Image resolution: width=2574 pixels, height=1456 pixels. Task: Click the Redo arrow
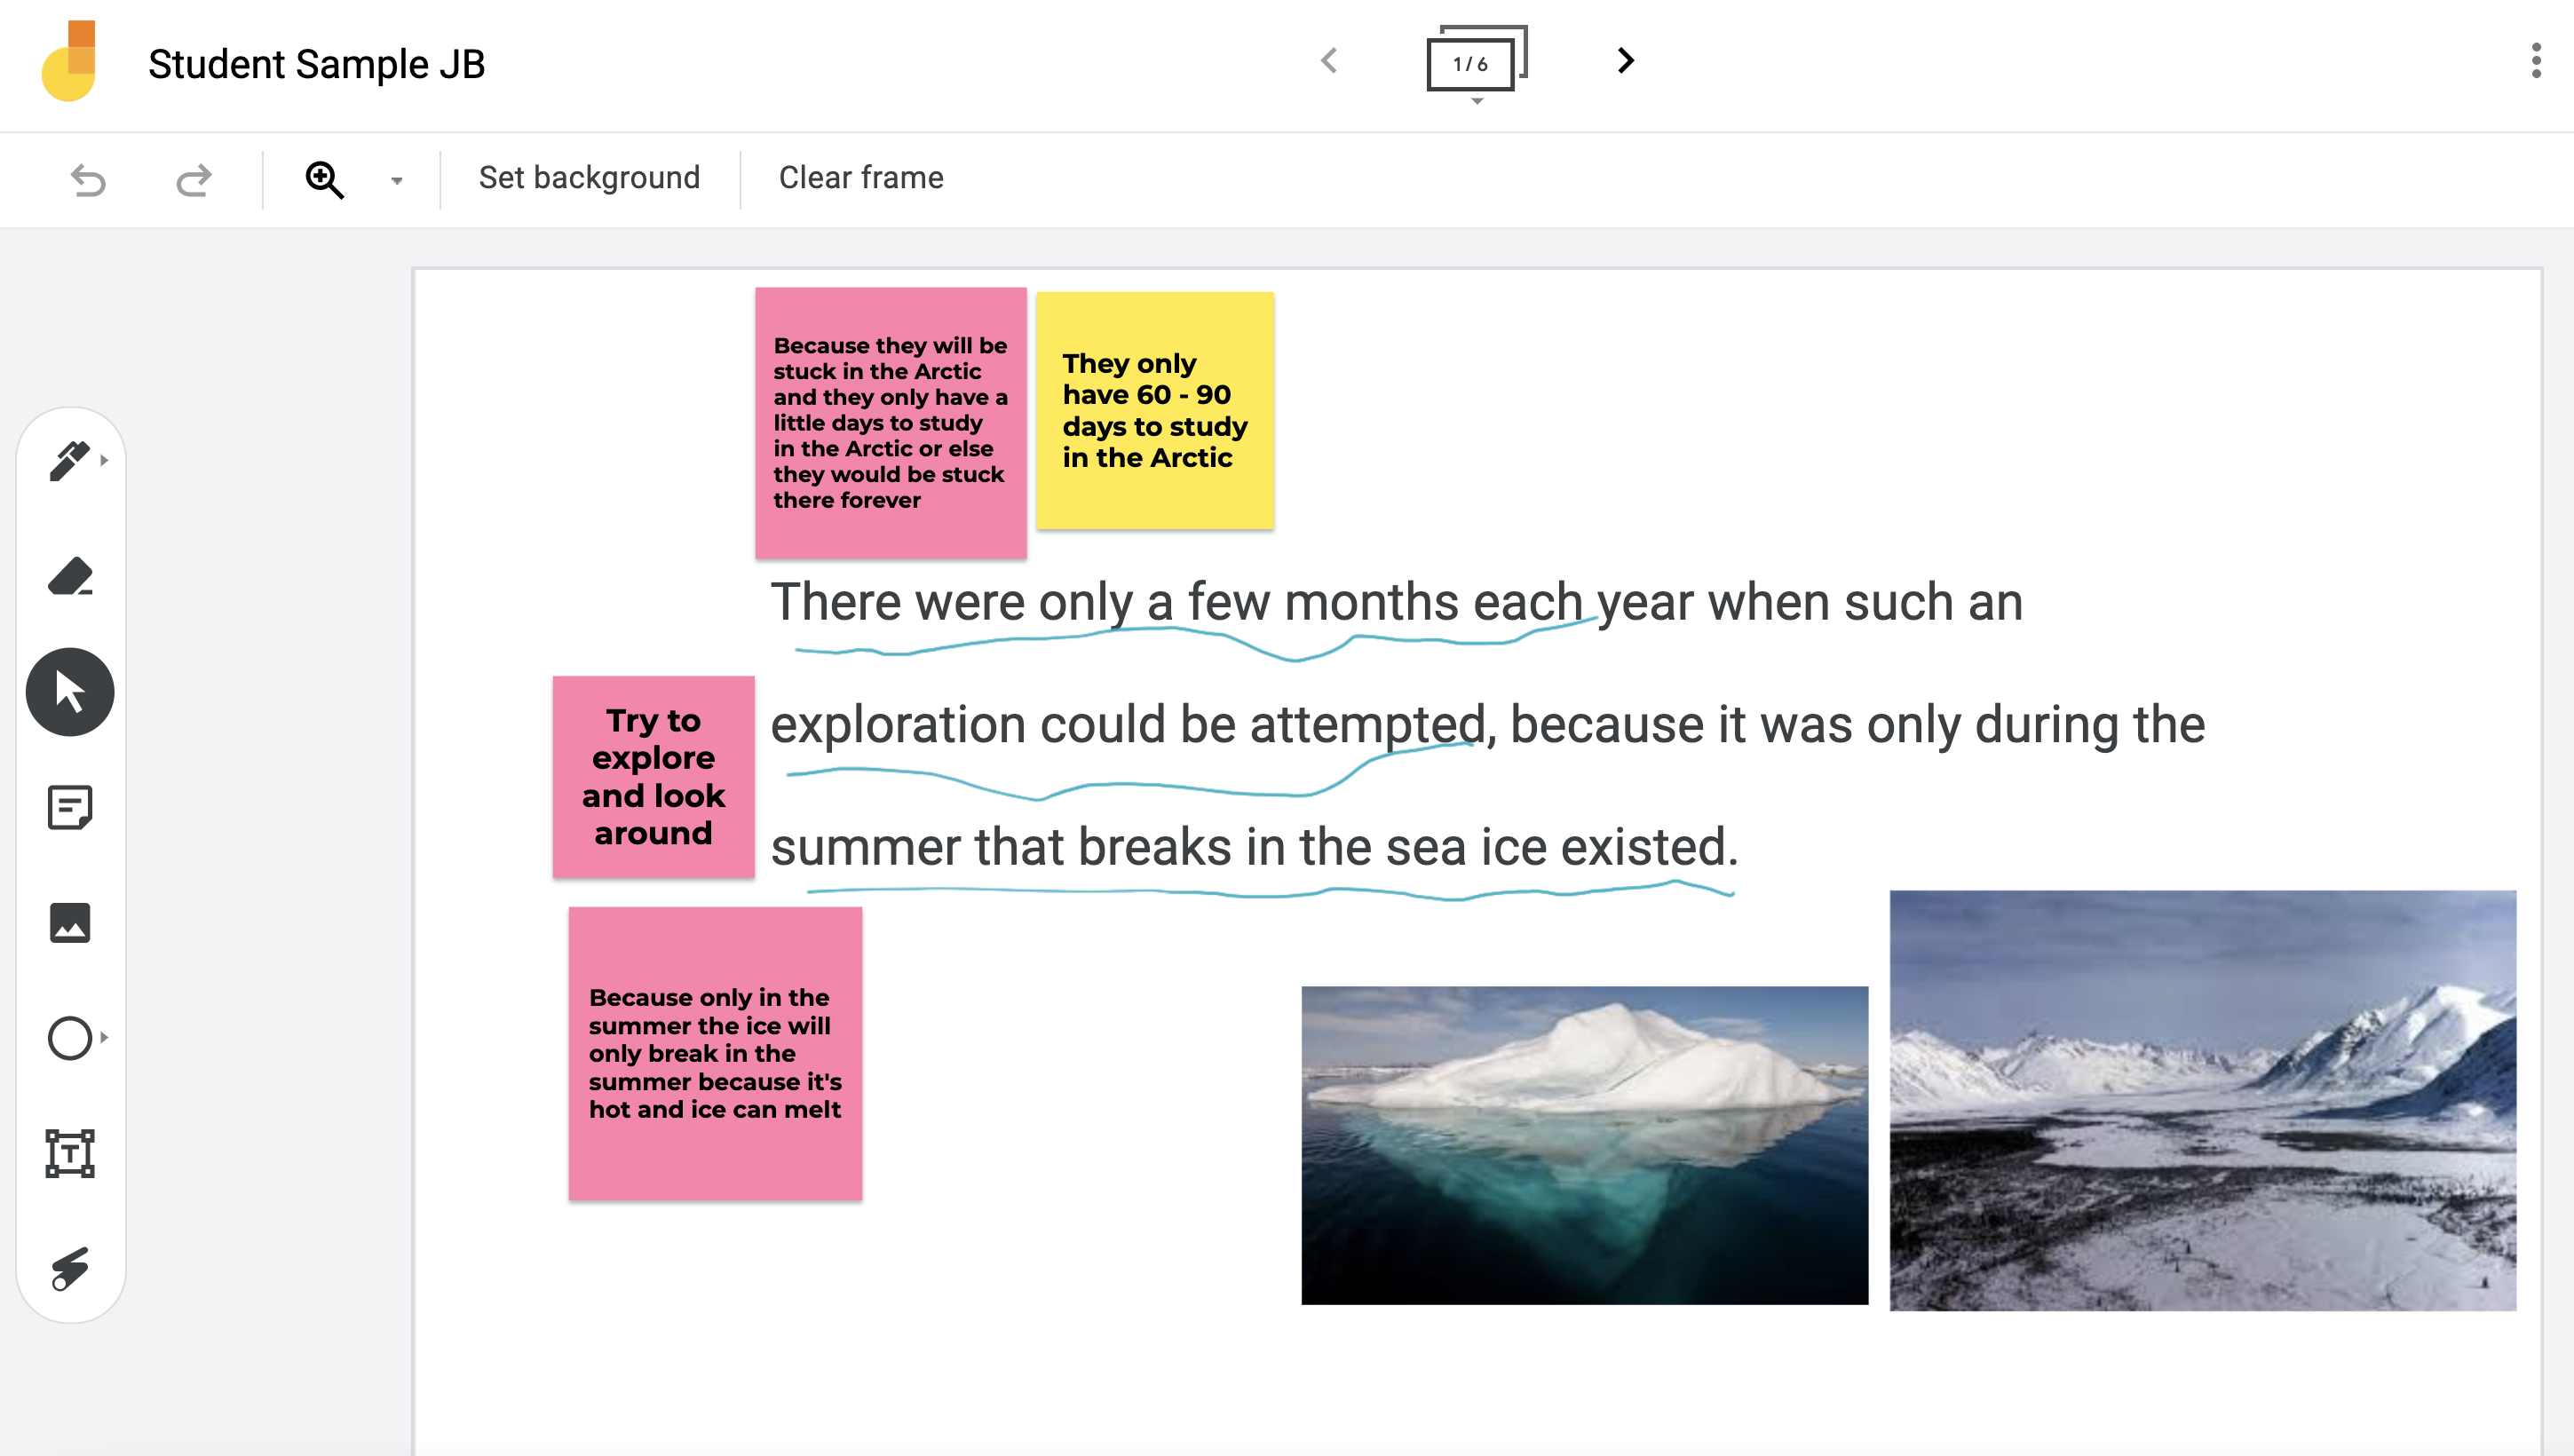coord(194,180)
